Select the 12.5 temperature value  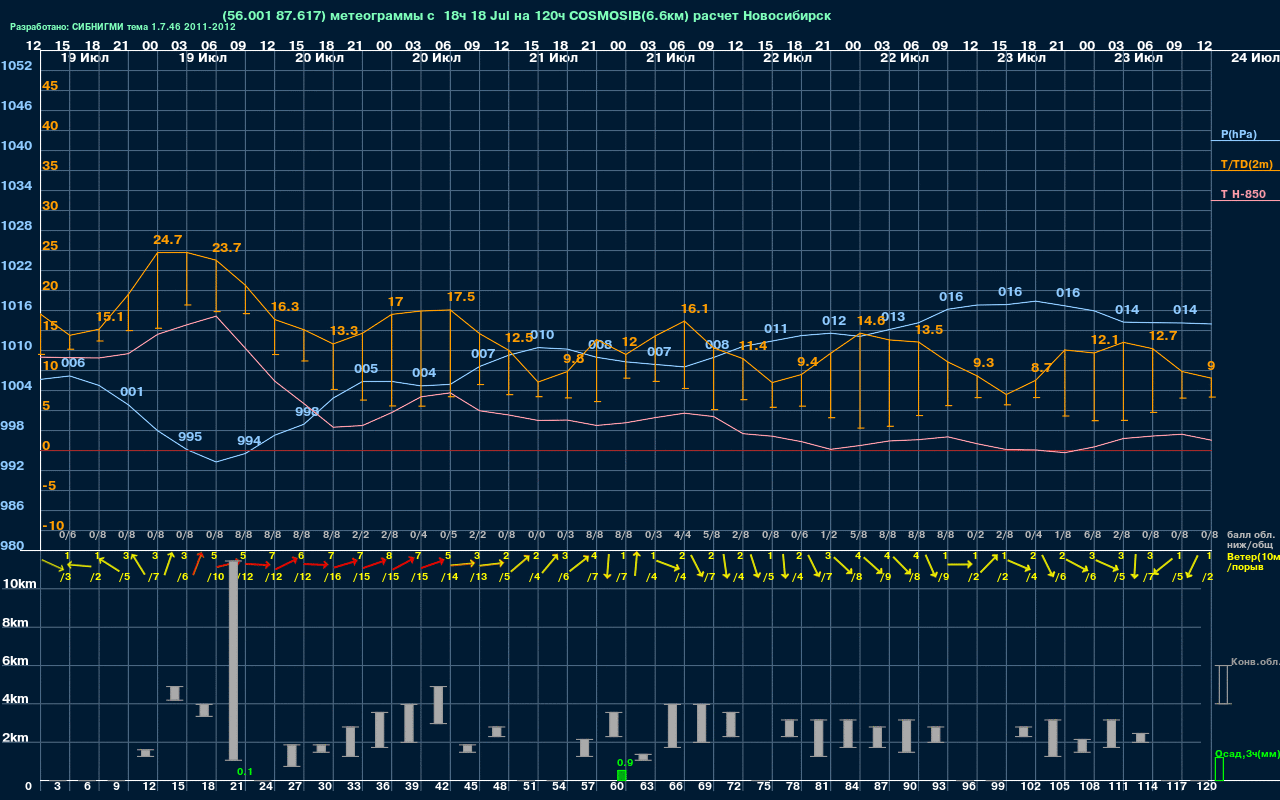(520, 338)
